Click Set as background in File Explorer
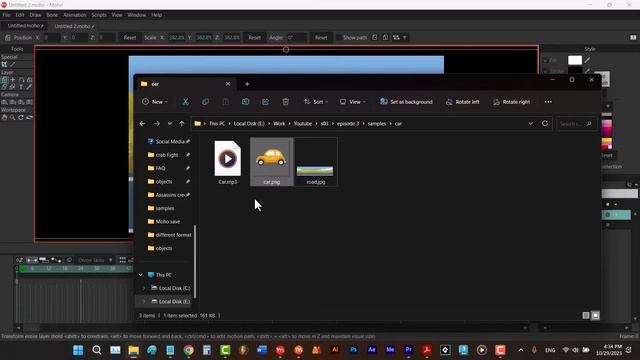This screenshot has height=360, width=640. pos(406,102)
